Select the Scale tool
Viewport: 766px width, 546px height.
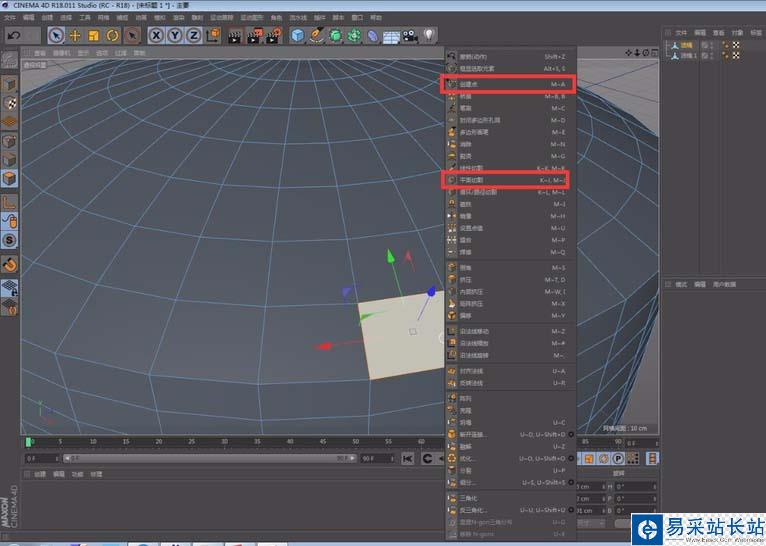(93, 35)
